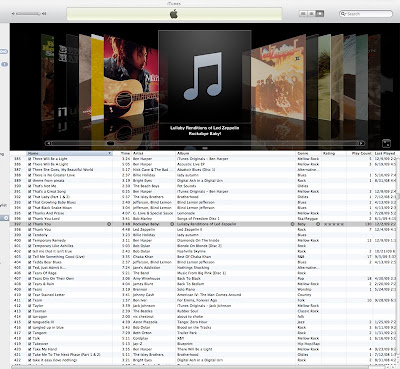Image resolution: width=400 pixels, height=369 pixels.
Task: Click Cover Flow scrollbar right arrow
Action: click(362, 143)
